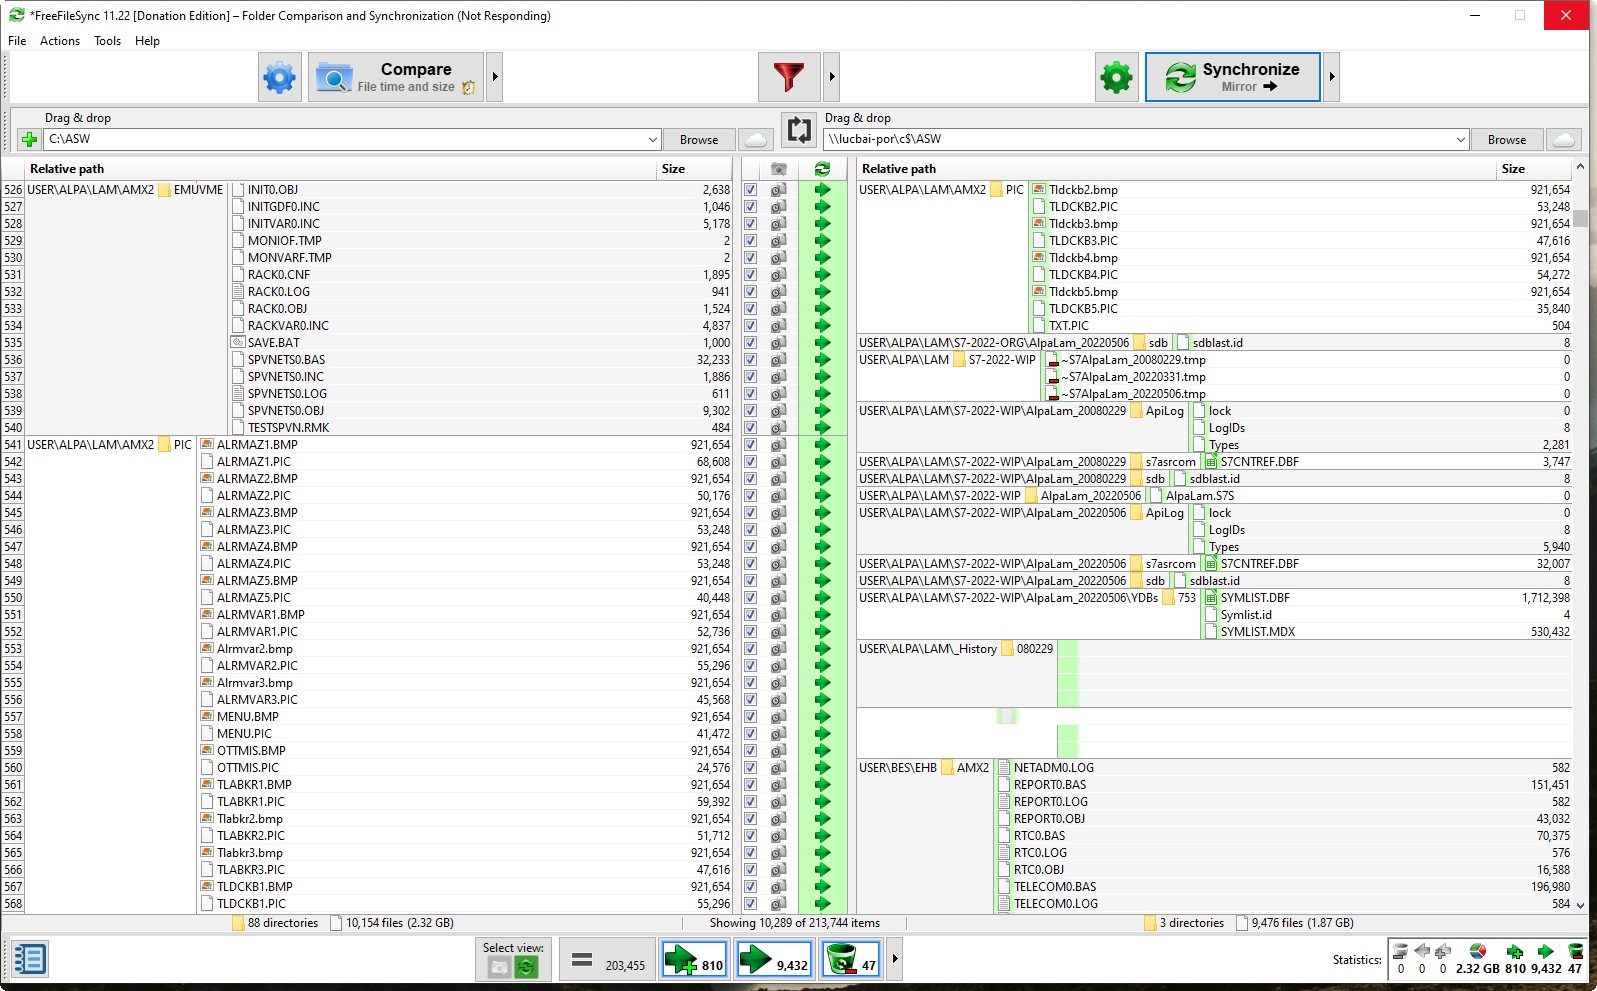Click the green arrow action for INIT0.OBJ
This screenshot has height=991, width=1597.
822,190
